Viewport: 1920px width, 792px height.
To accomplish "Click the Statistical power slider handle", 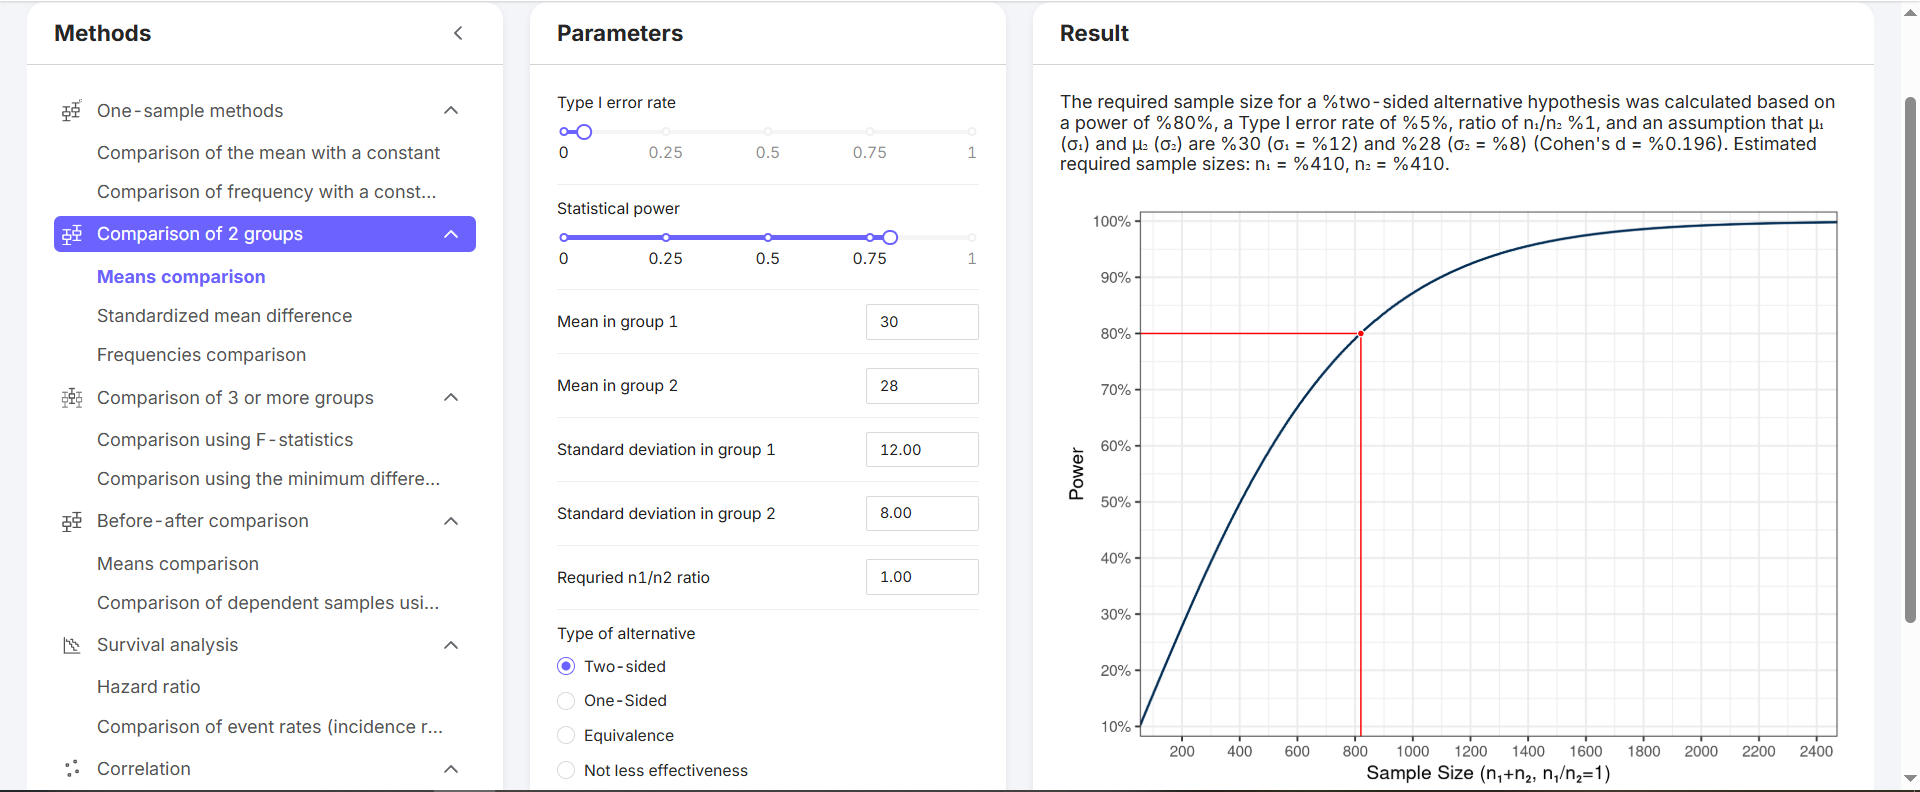I will click(890, 238).
